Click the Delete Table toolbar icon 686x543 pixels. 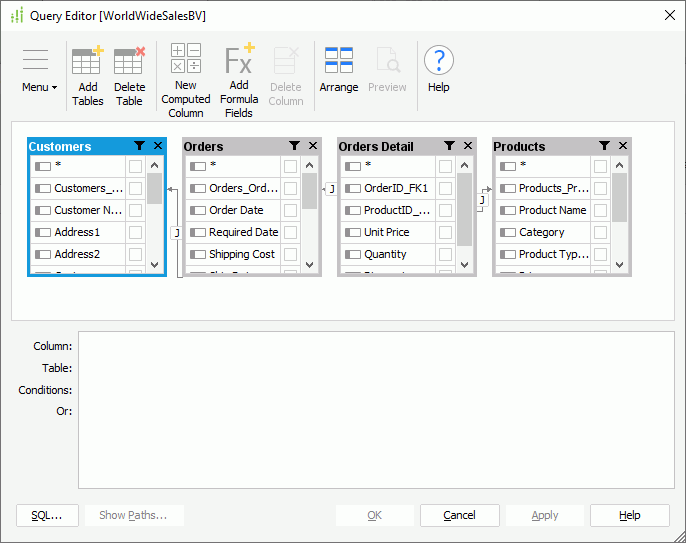tap(129, 62)
